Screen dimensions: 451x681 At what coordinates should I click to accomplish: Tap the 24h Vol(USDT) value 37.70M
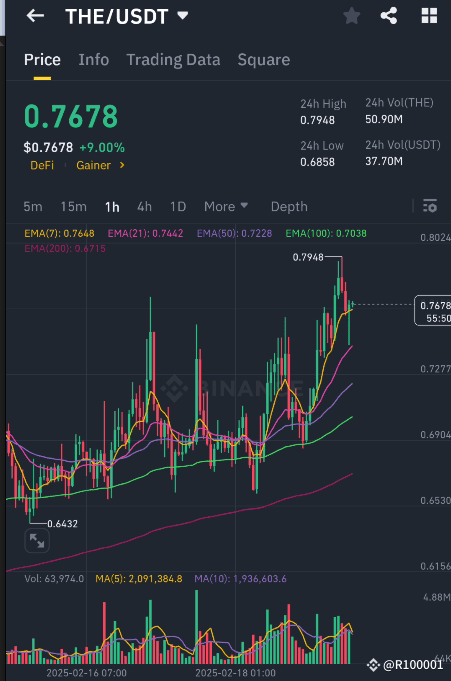(x=384, y=162)
